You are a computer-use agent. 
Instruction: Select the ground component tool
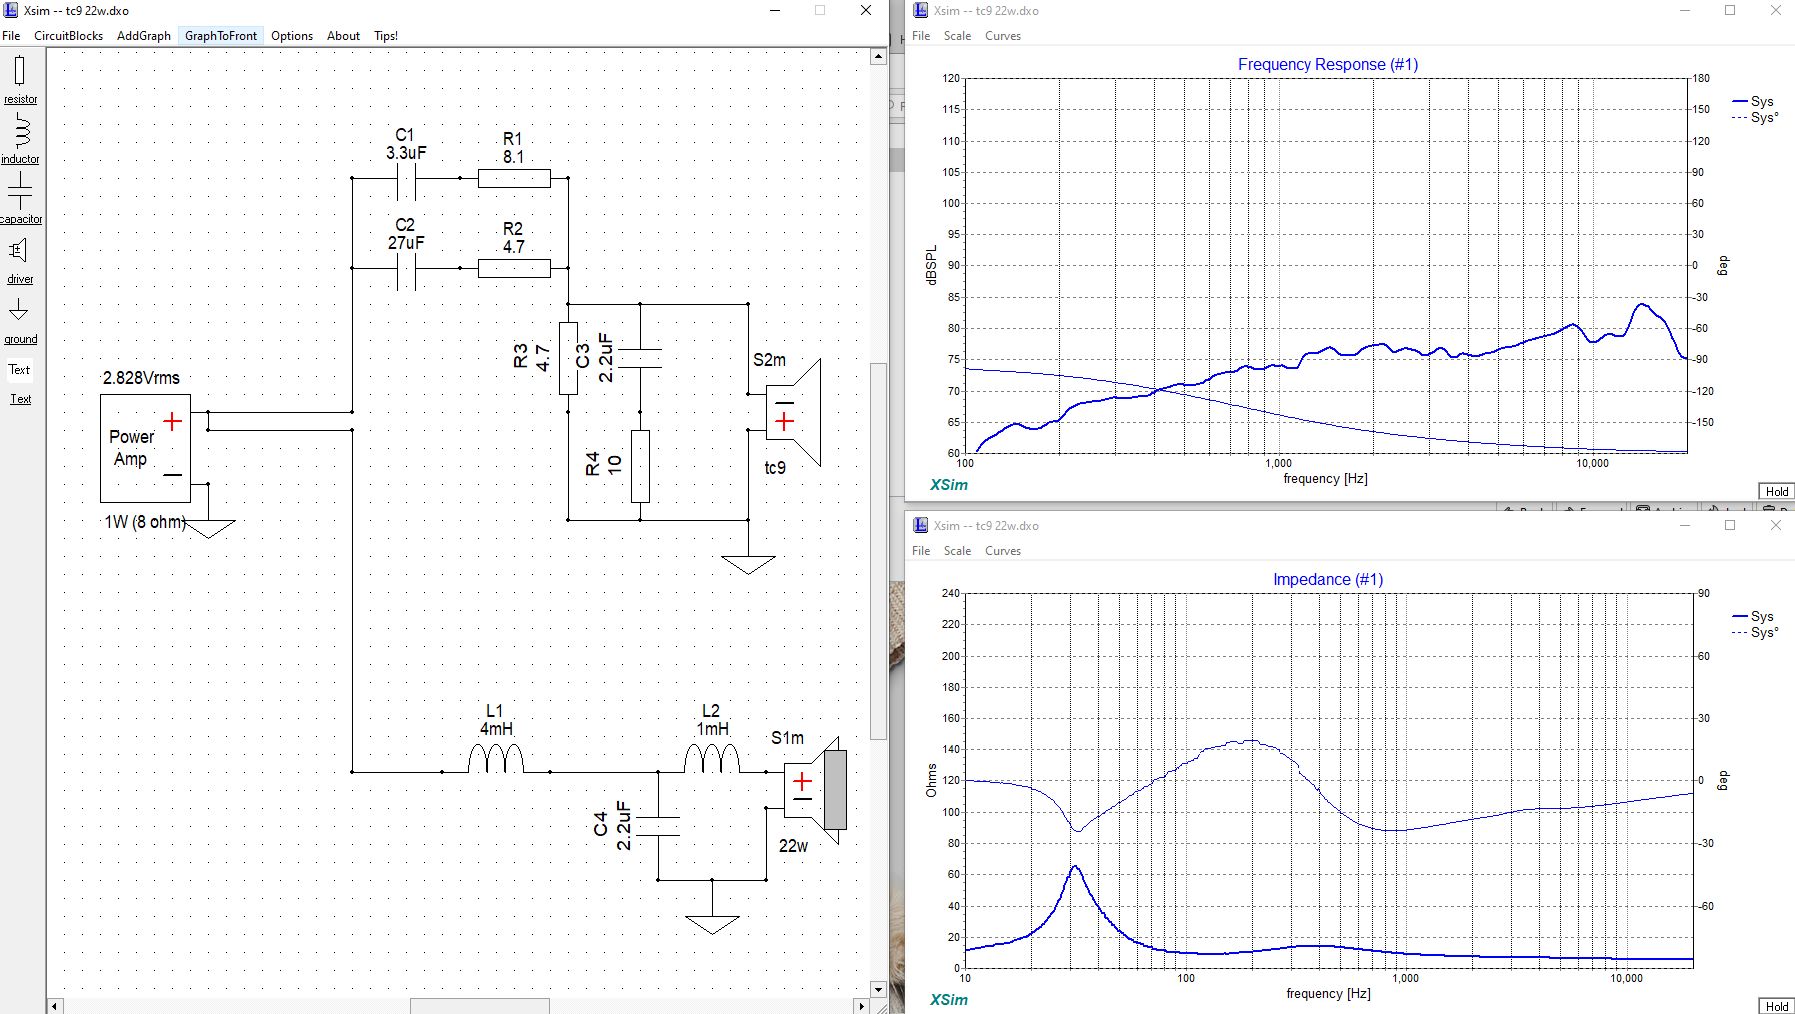pyautogui.click(x=19, y=319)
